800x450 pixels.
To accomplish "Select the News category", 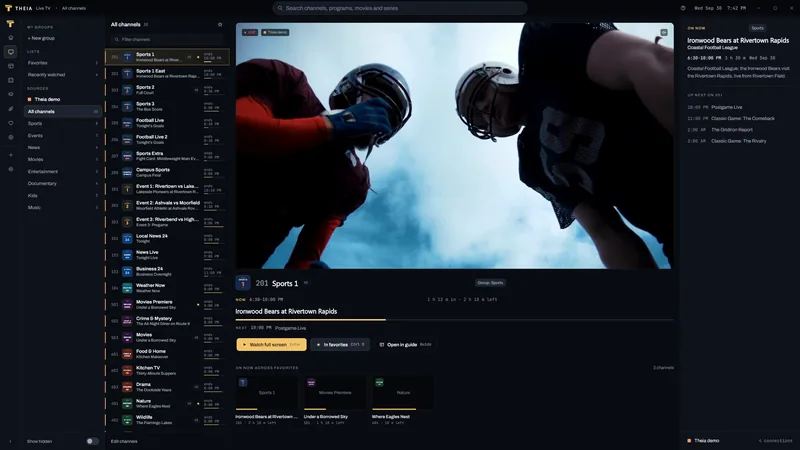I will (62, 147).
